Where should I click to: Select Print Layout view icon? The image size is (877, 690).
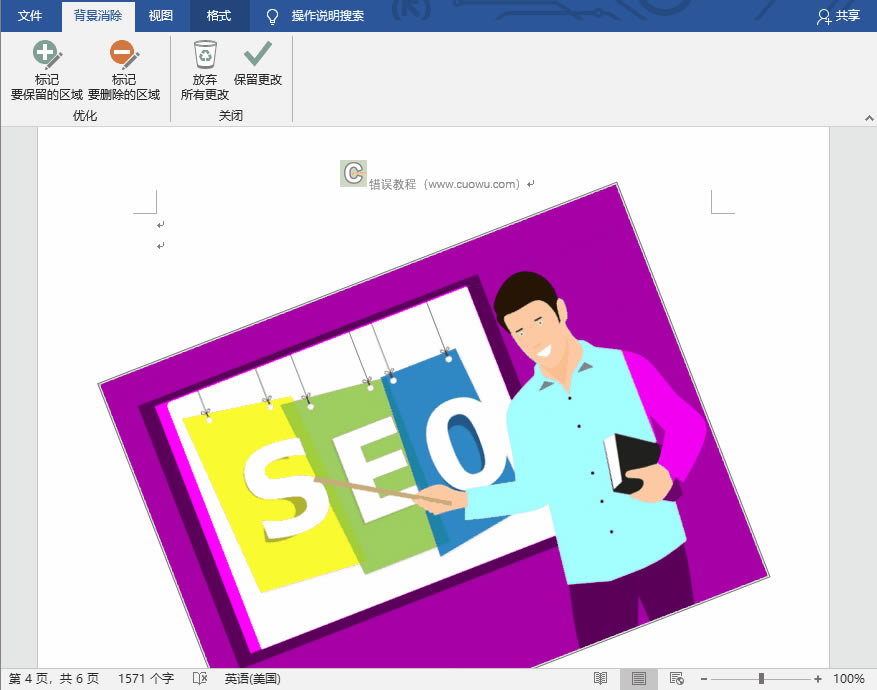(x=639, y=678)
